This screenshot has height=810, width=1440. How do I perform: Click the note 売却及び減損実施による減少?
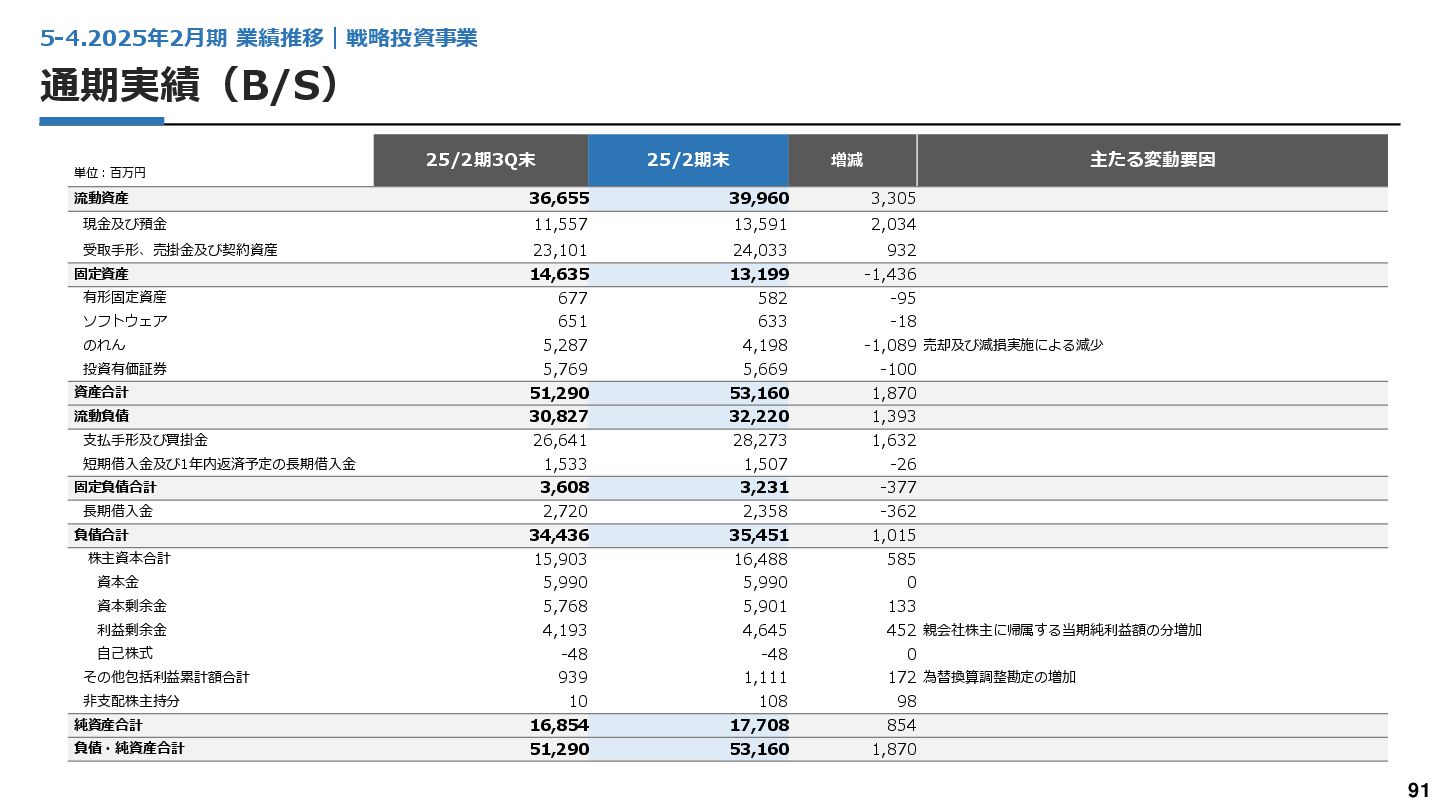(1013, 345)
